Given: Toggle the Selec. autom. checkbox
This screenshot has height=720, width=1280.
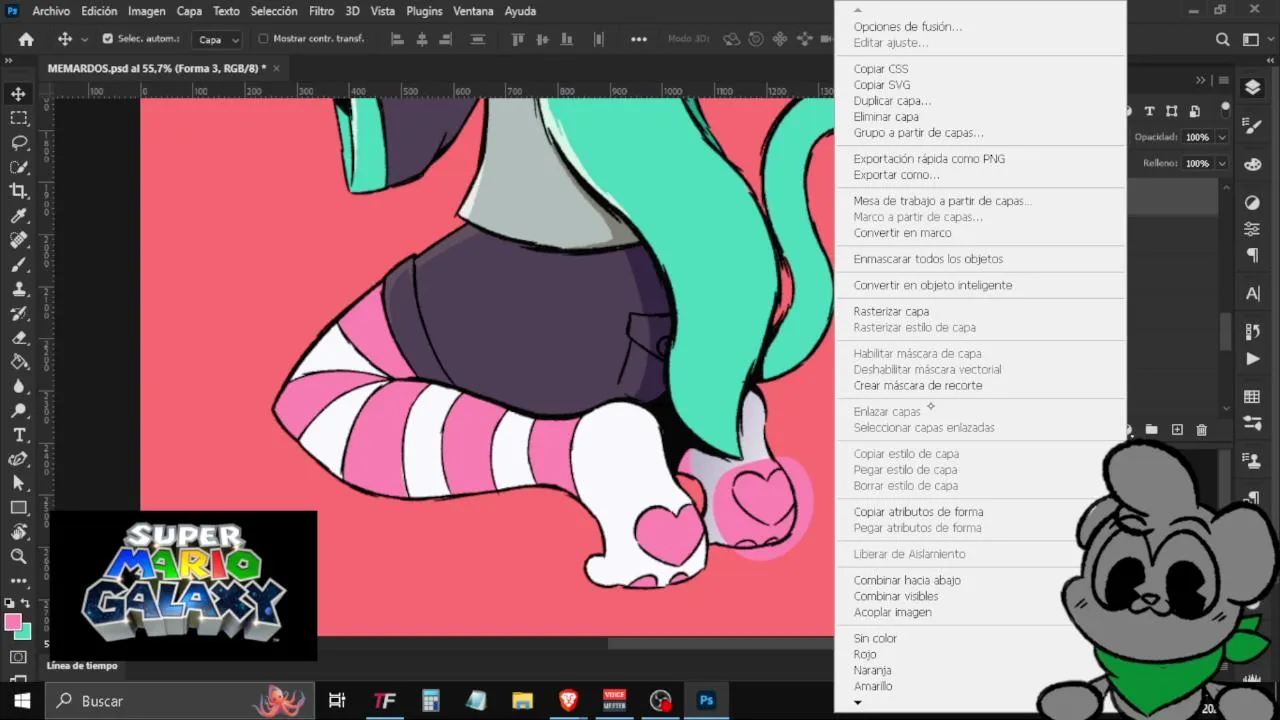Looking at the screenshot, I should 108,39.
